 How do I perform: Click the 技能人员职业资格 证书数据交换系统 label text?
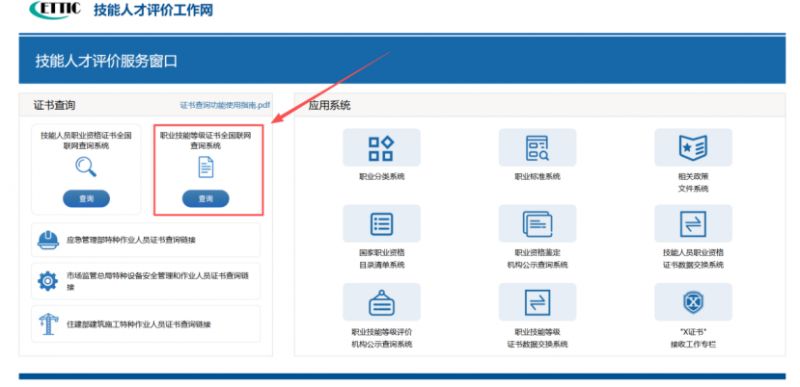pos(693,259)
